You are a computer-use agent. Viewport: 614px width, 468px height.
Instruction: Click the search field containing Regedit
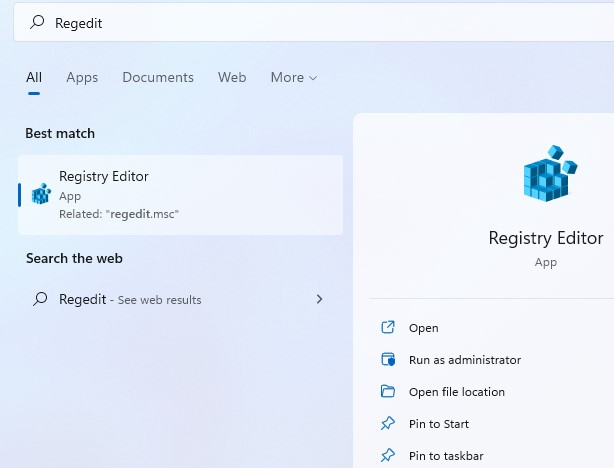[314, 23]
